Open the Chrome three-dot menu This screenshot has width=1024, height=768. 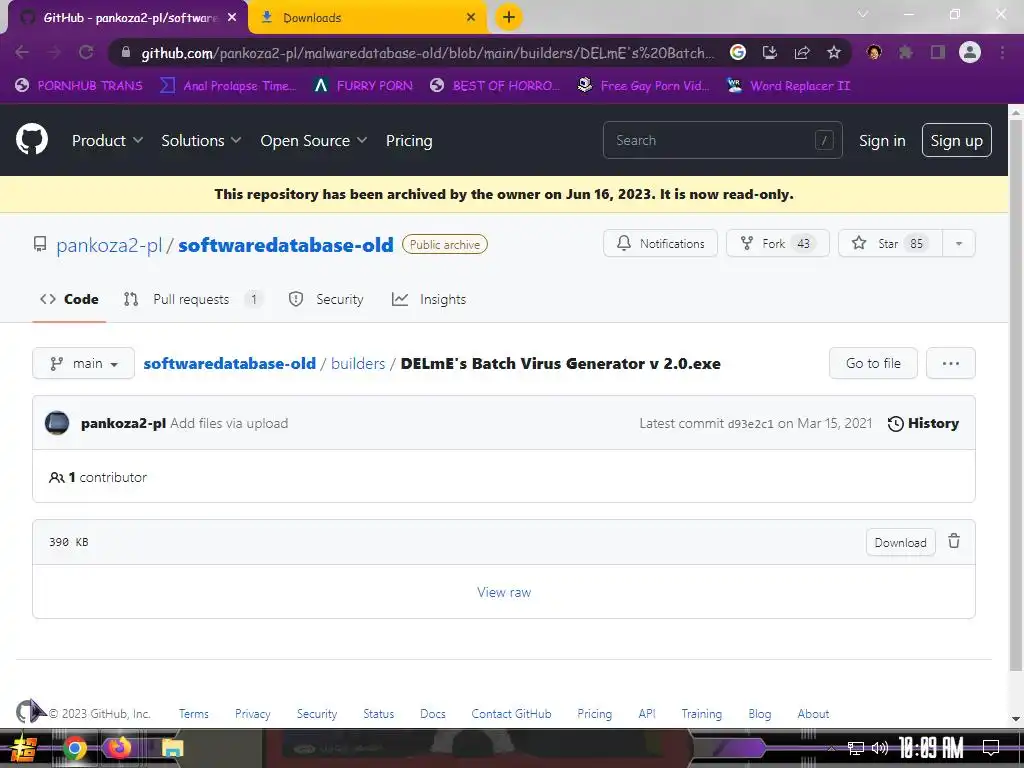[x=1002, y=52]
